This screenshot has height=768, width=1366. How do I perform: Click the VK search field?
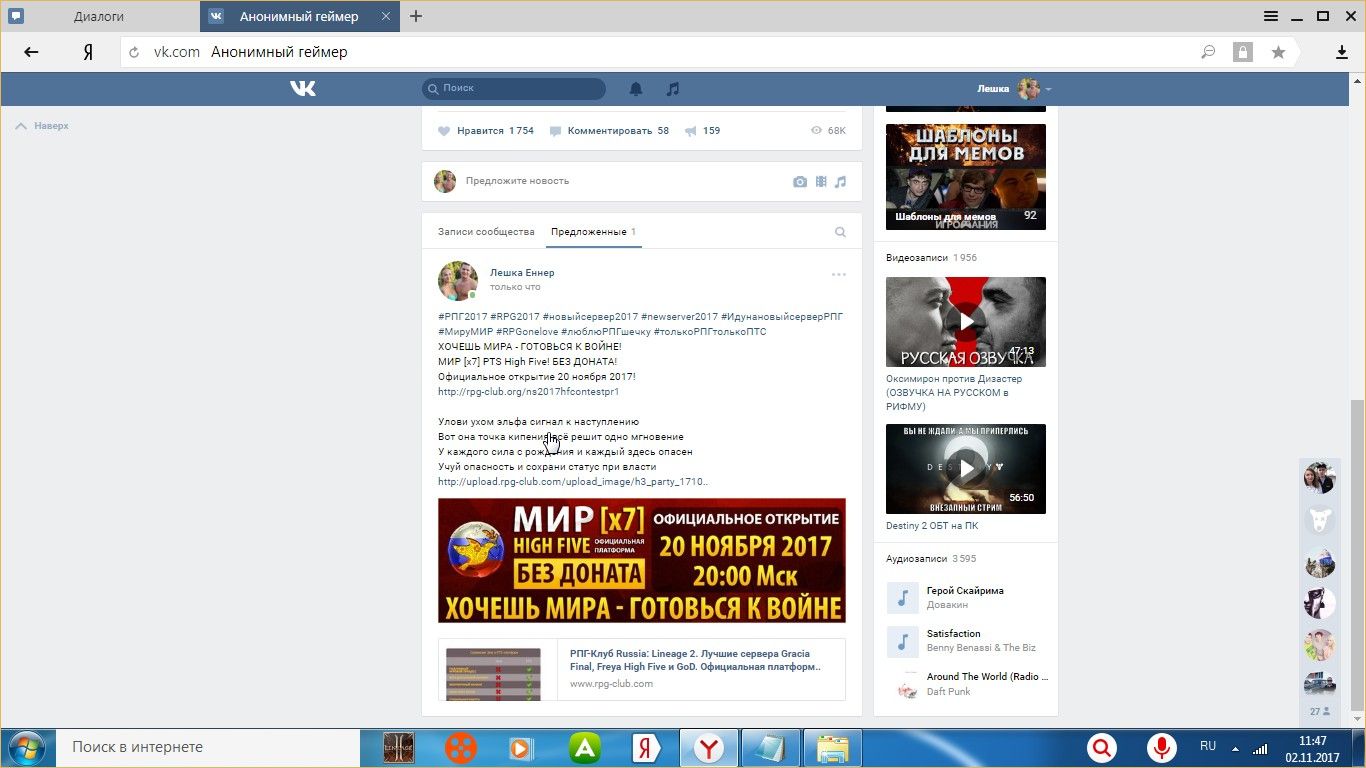click(x=514, y=89)
